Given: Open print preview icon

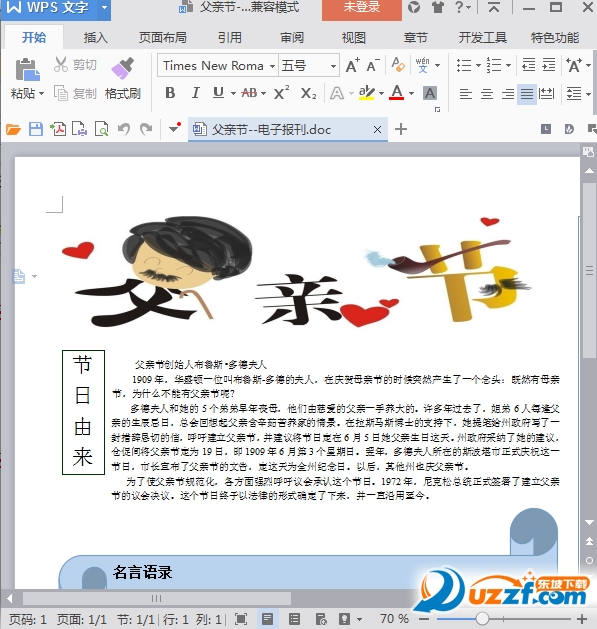Looking at the screenshot, I should [102, 129].
